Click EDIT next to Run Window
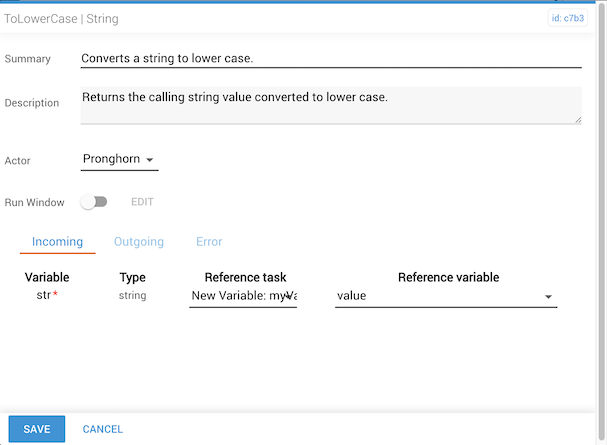The image size is (607, 445). [x=142, y=202]
